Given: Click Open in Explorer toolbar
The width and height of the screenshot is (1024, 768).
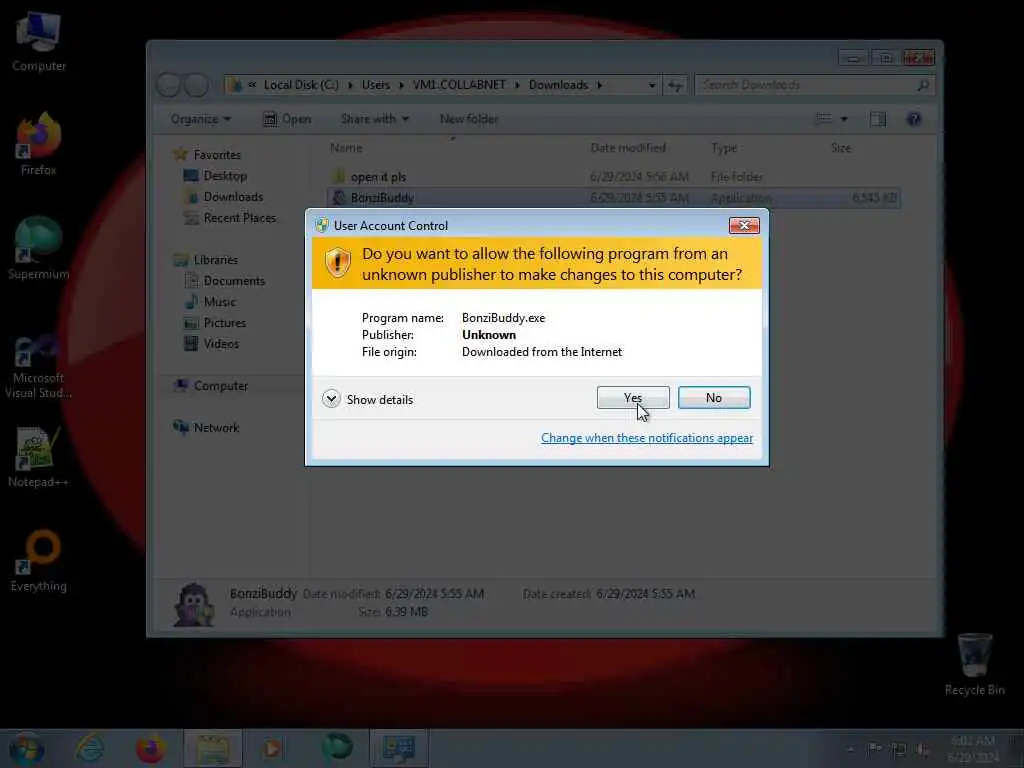Looking at the screenshot, I should (287, 119).
